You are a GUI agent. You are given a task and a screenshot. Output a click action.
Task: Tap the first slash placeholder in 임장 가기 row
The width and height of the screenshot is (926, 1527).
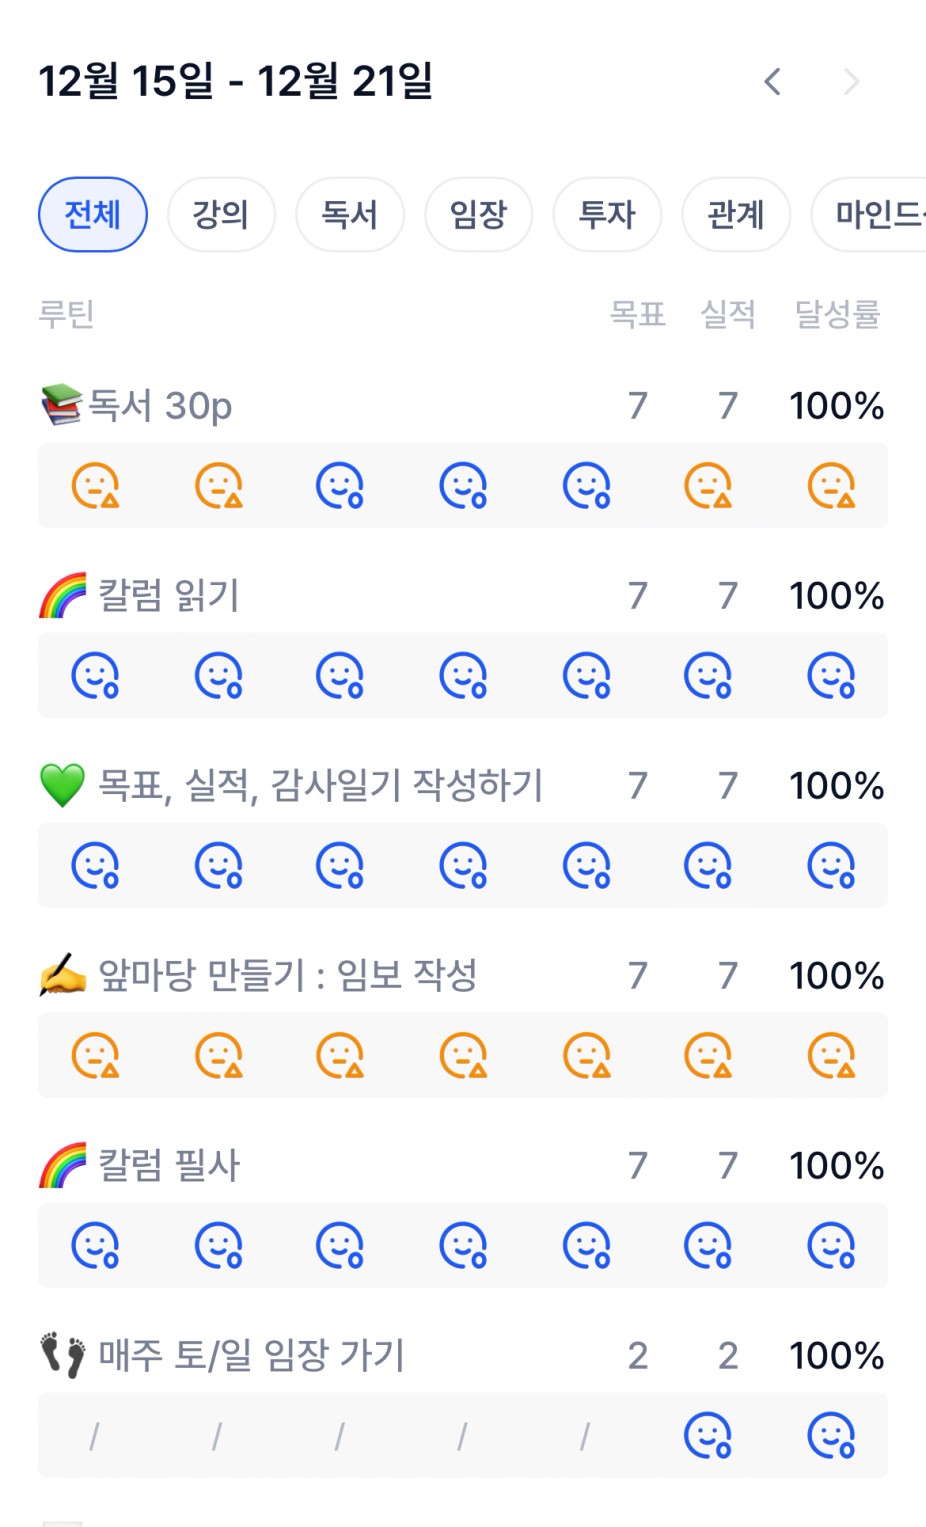(x=94, y=1437)
